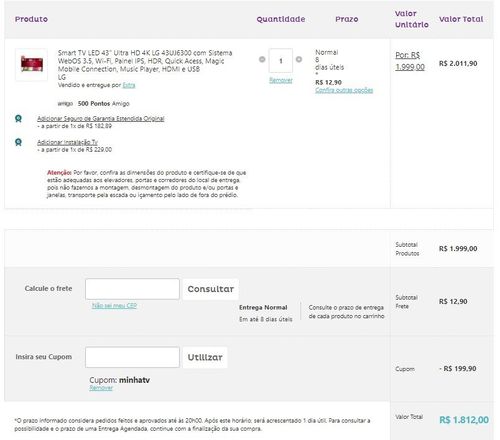This screenshot has width=500, height=440.
Task: Click shipping price R$ 12,90 under Prazo
Action: click(328, 82)
